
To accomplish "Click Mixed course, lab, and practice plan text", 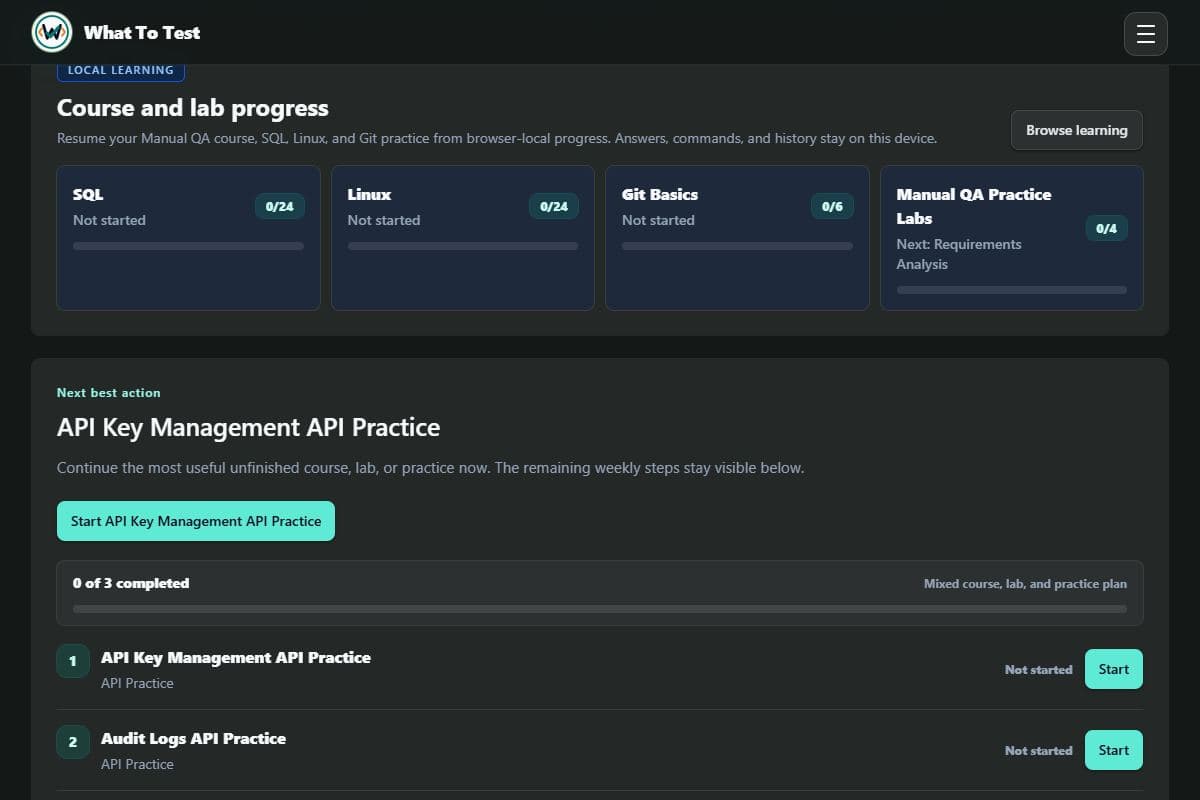I will click(1025, 584).
